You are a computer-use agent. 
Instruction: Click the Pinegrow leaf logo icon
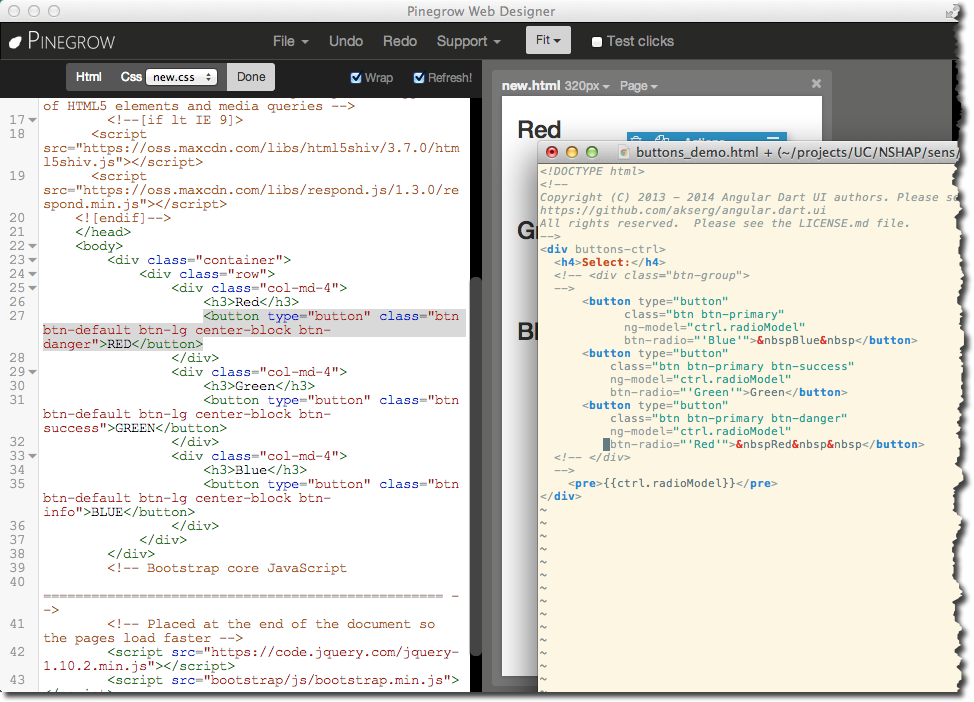click(15, 42)
